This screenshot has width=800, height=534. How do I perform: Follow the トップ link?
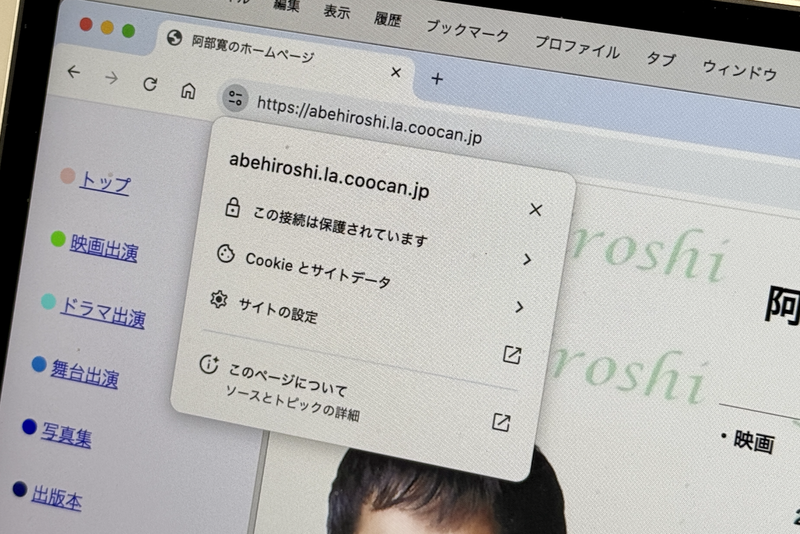(x=105, y=183)
